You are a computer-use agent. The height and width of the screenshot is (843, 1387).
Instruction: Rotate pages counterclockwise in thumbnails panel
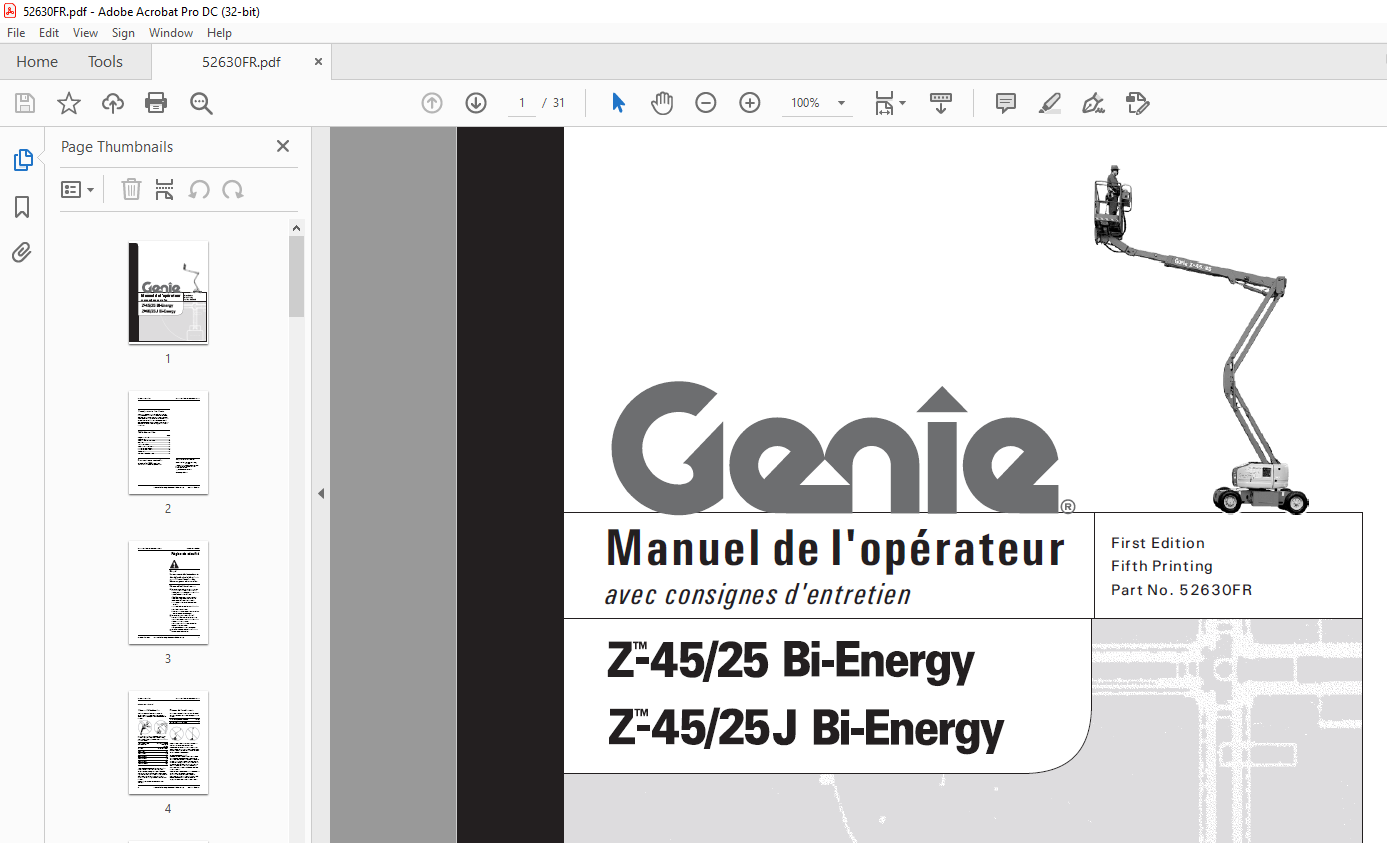point(199,189)
